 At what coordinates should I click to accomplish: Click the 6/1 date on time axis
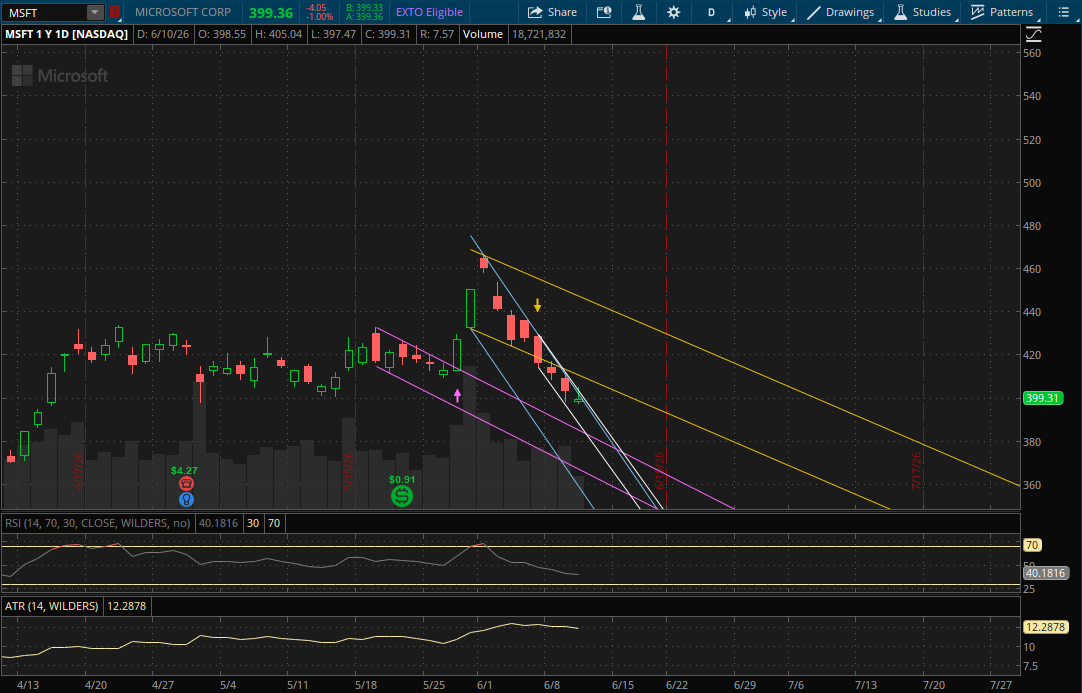(x=484, y=685)
